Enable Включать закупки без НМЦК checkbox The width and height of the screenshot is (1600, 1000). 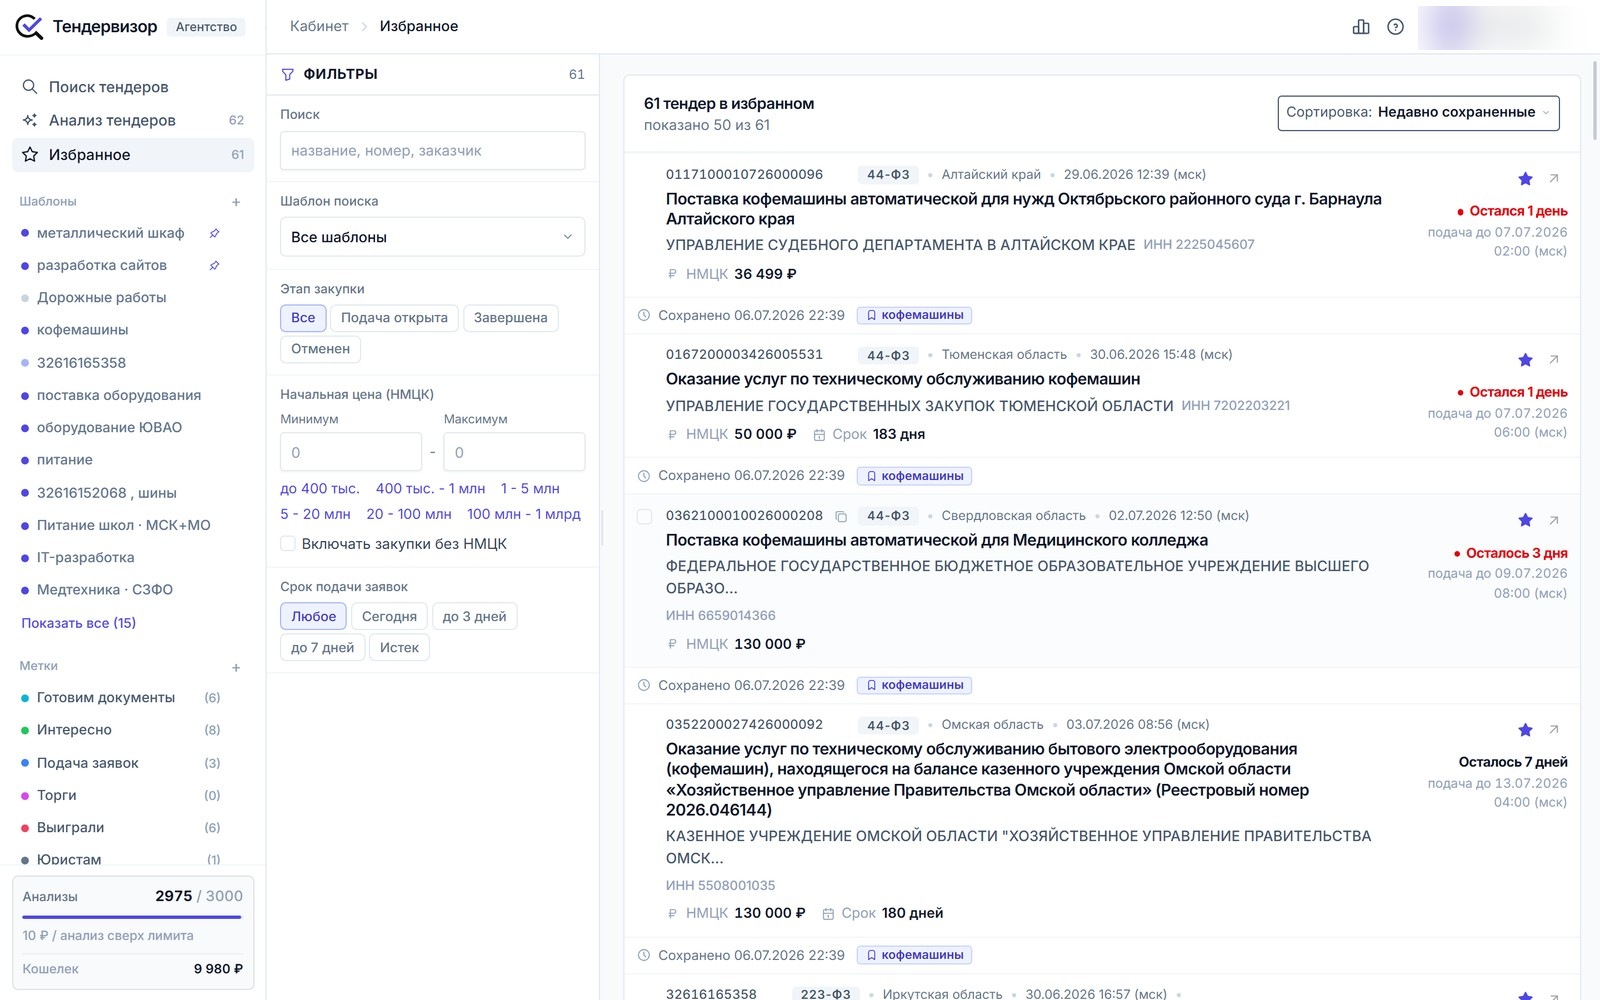(288, 544)
